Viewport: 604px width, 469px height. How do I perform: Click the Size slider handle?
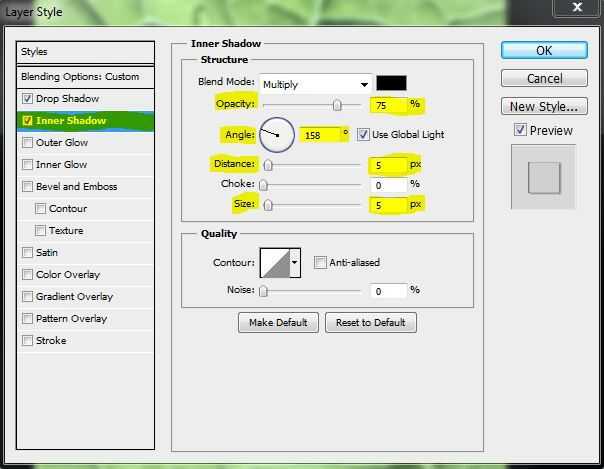point(268,205)
